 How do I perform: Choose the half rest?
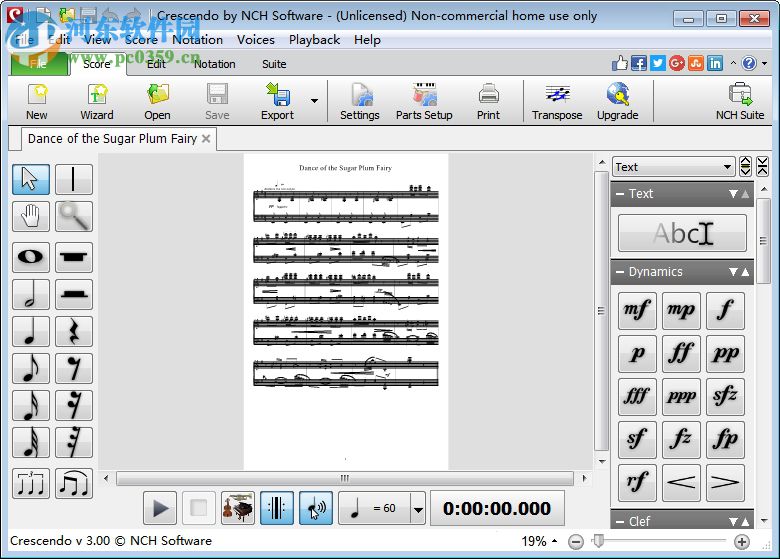pyautogui.click(x=74, y=294)
